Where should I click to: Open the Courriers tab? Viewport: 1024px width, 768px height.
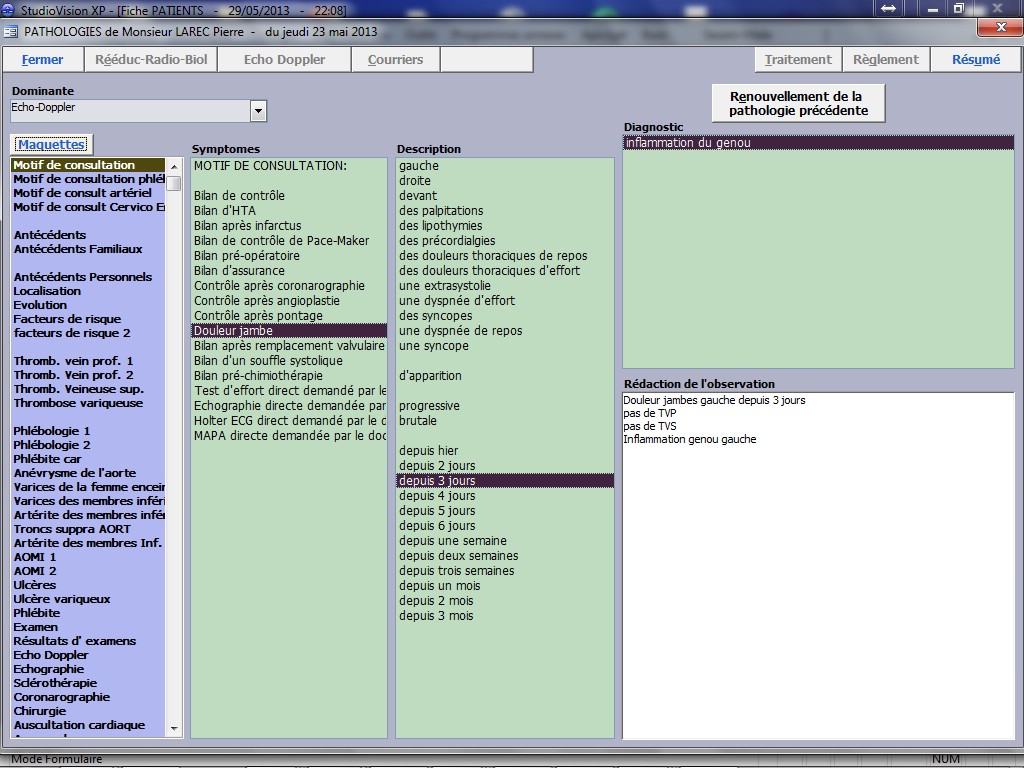pyautogui.click(x=395, y=60)
